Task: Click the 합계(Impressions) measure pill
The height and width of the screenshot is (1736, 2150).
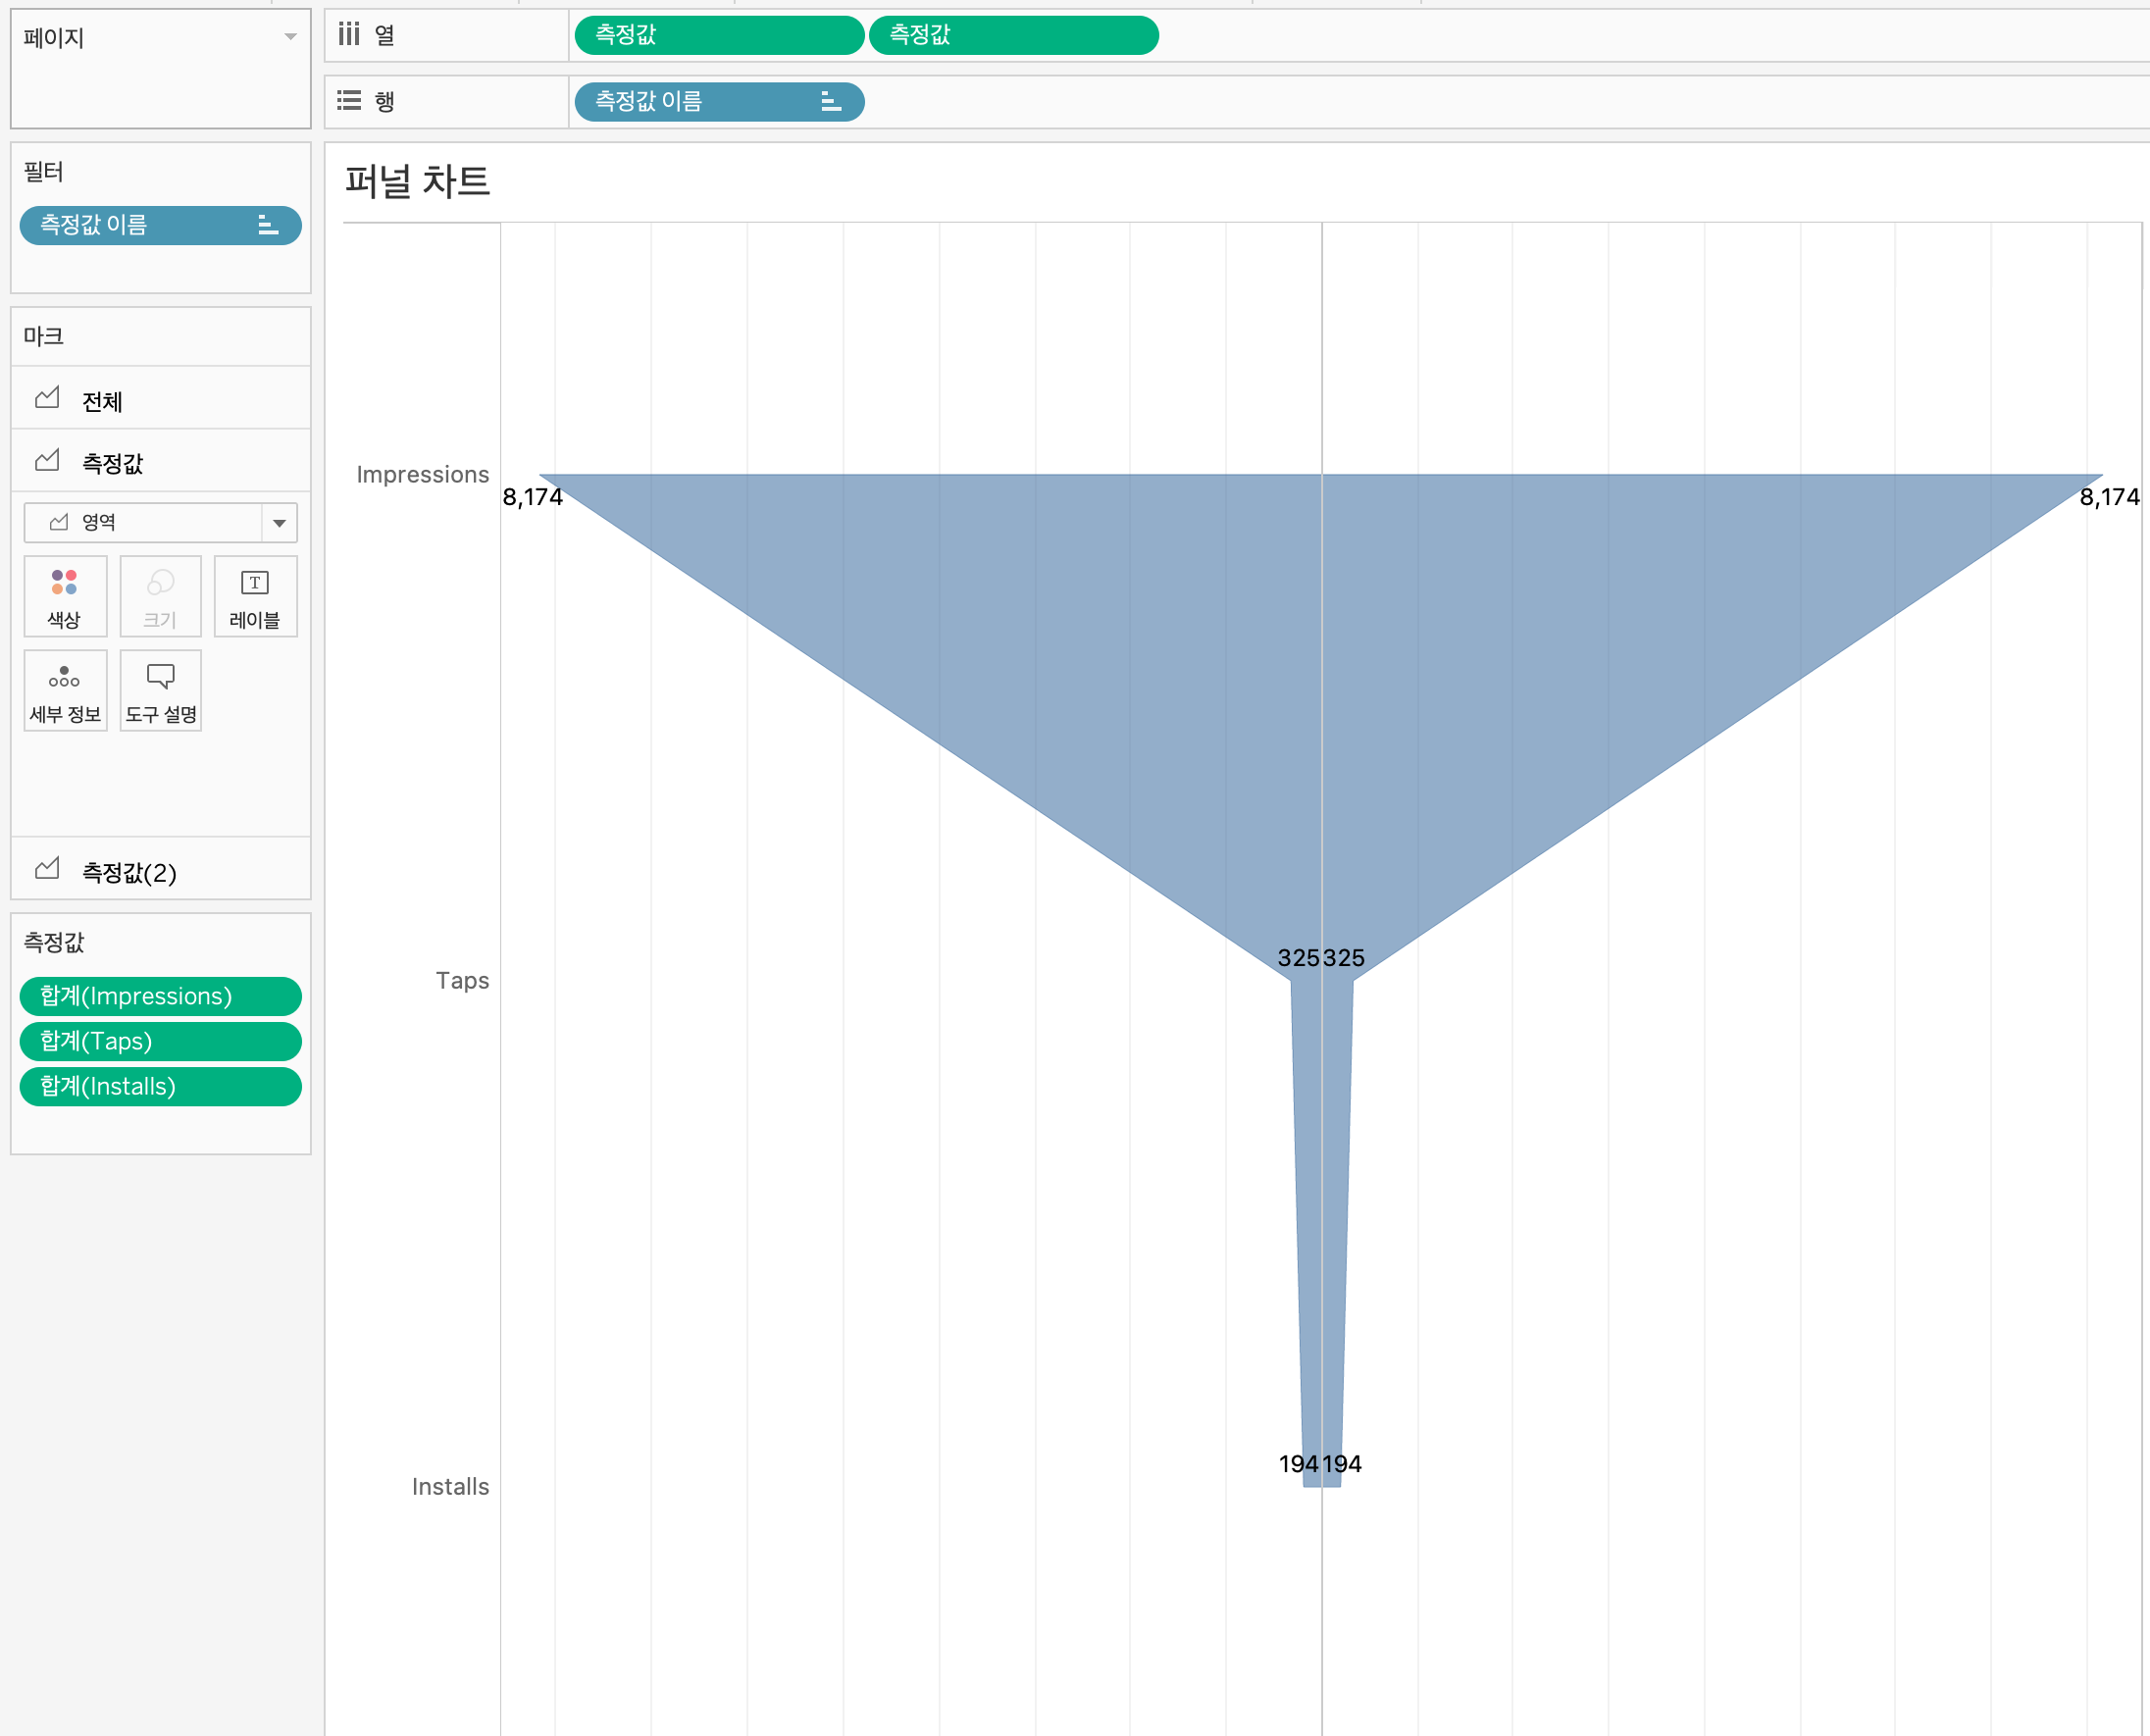Action: pos(160,996)
